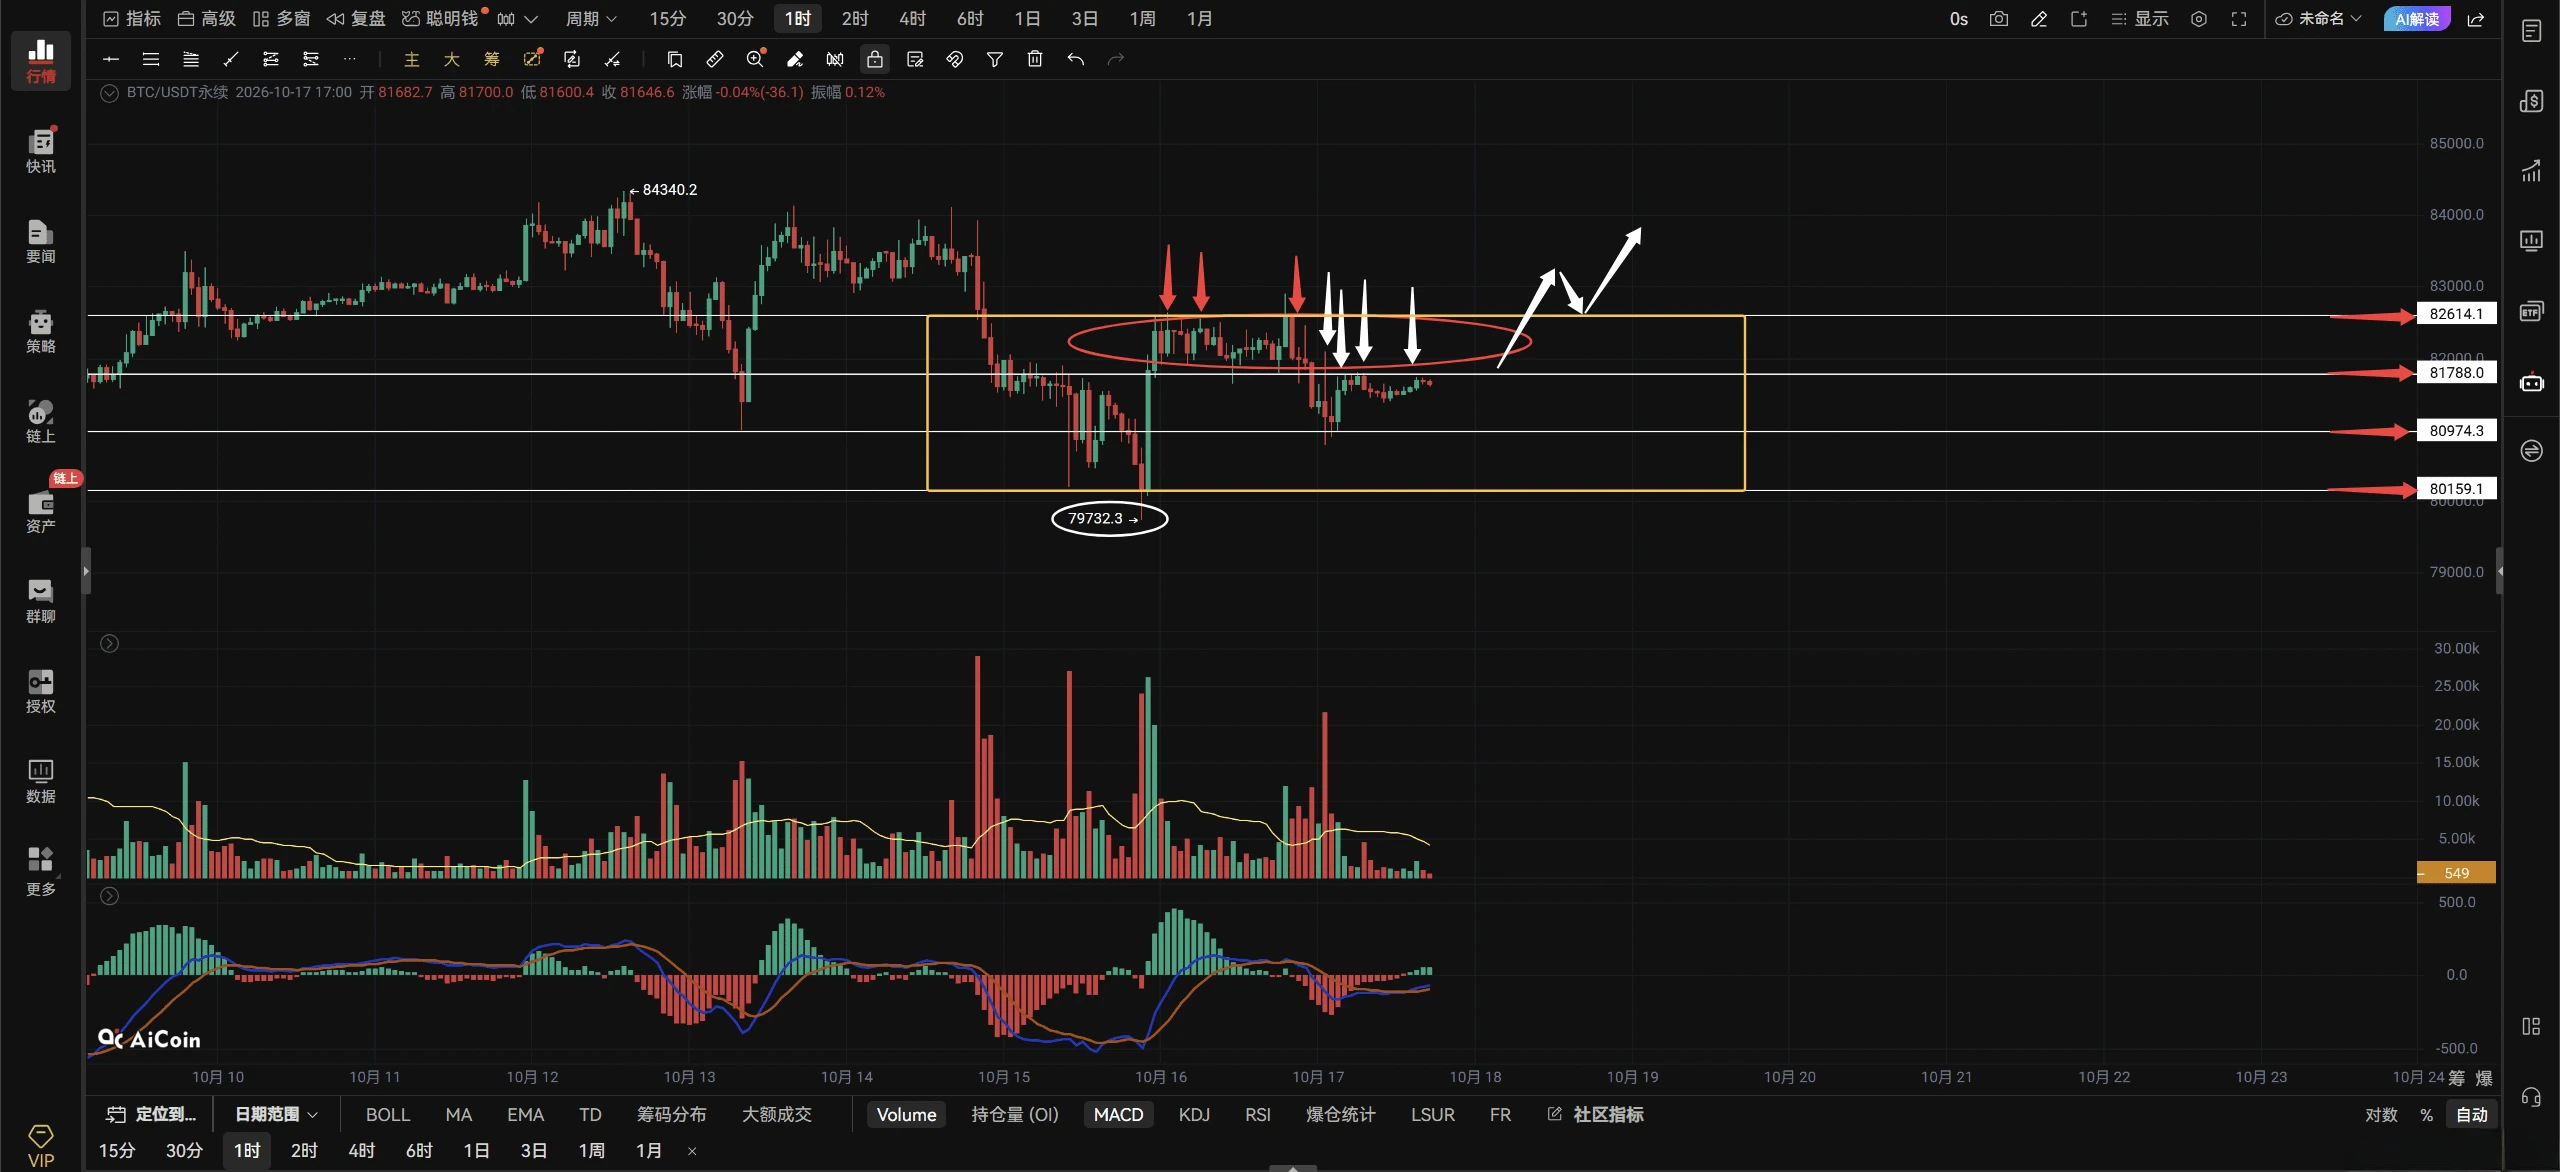Toggle the MACD indicator
The width and height of the screenshot is (2560, 1172).
[x=1118, y=1114]
